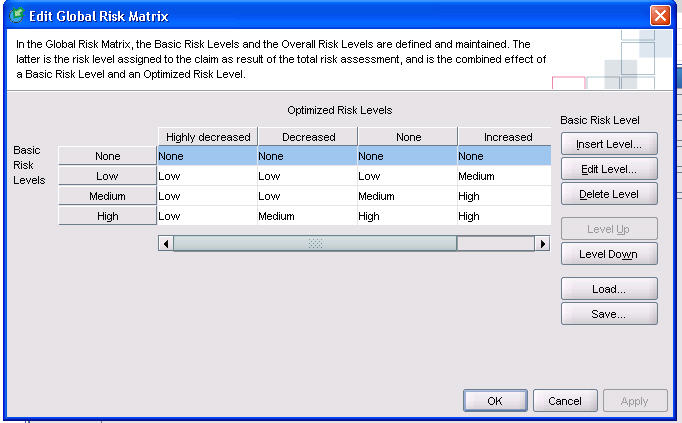Click the application icon in the title bar

pyautogui.click(x=17, y=16)
